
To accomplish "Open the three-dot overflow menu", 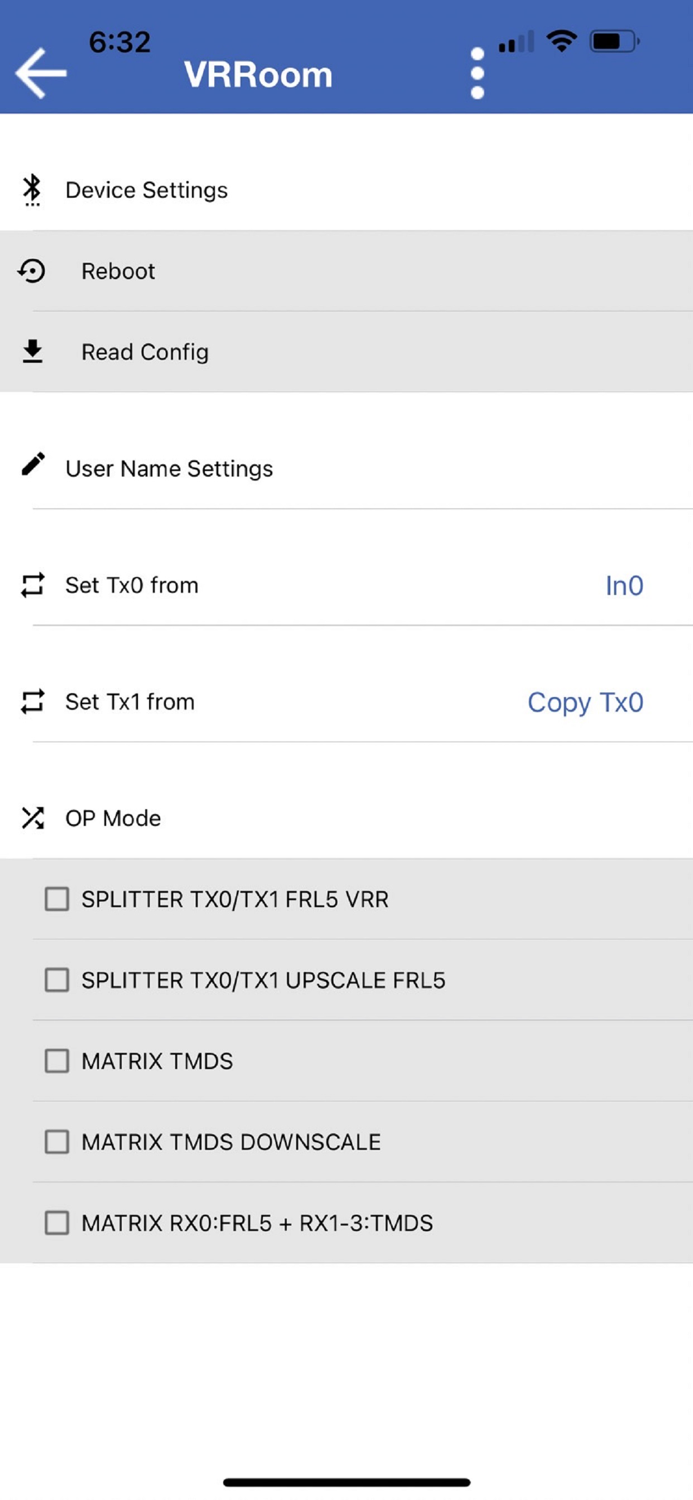I will (477, 73).
